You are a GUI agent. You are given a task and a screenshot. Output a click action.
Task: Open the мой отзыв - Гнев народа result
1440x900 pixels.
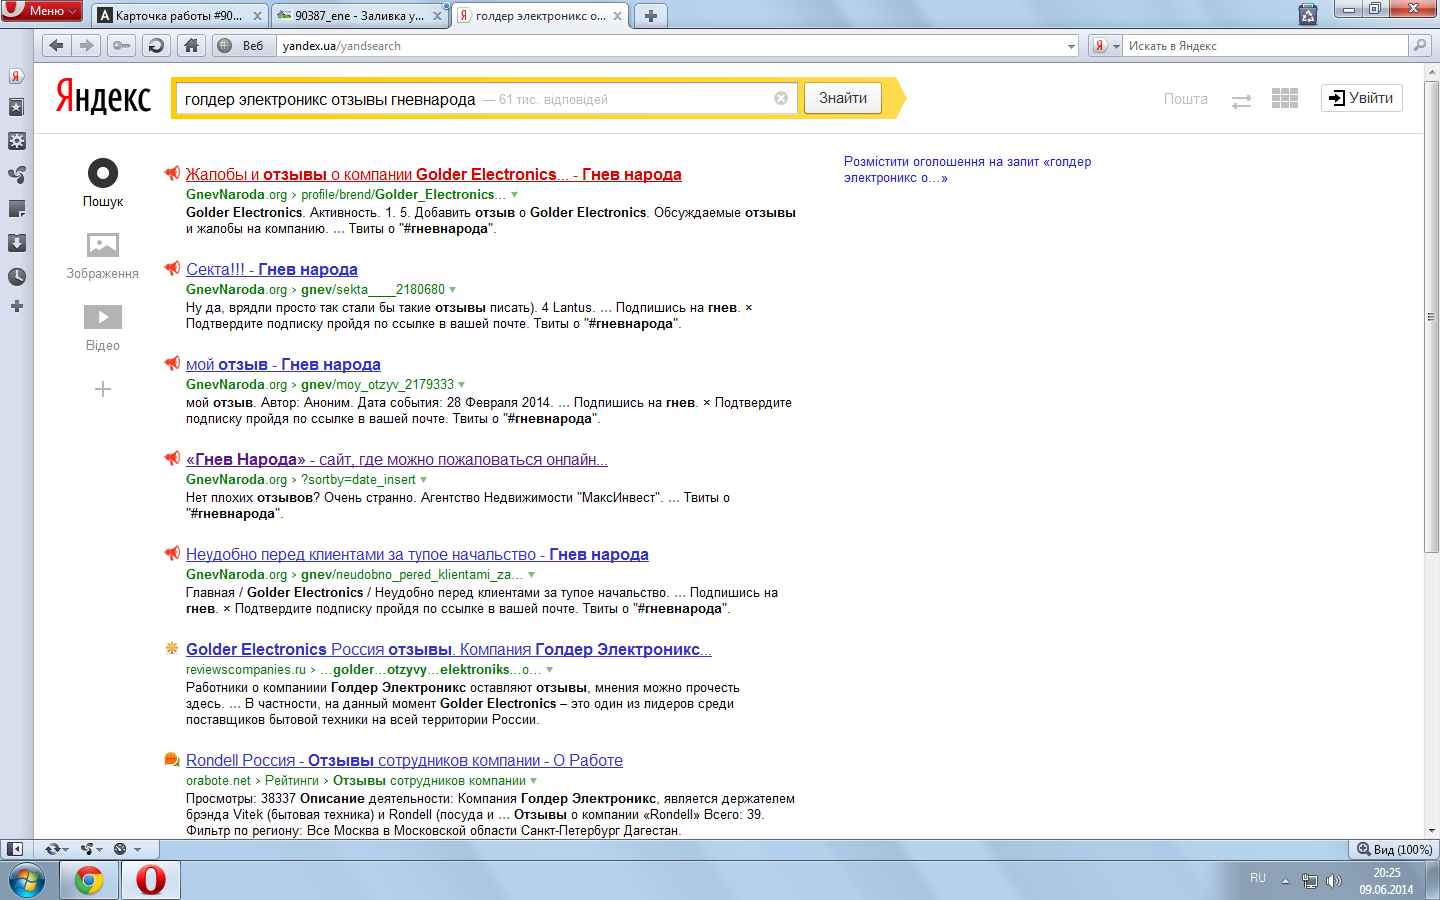point(283,364)
